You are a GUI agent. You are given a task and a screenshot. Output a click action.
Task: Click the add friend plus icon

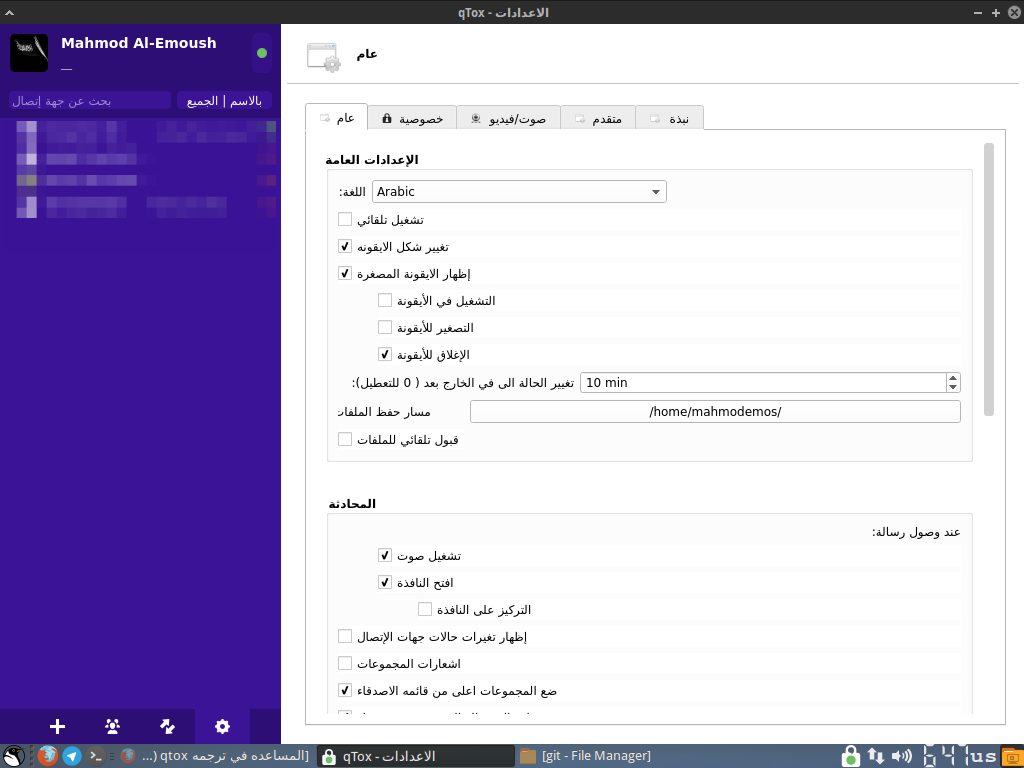tap(58, 727)
